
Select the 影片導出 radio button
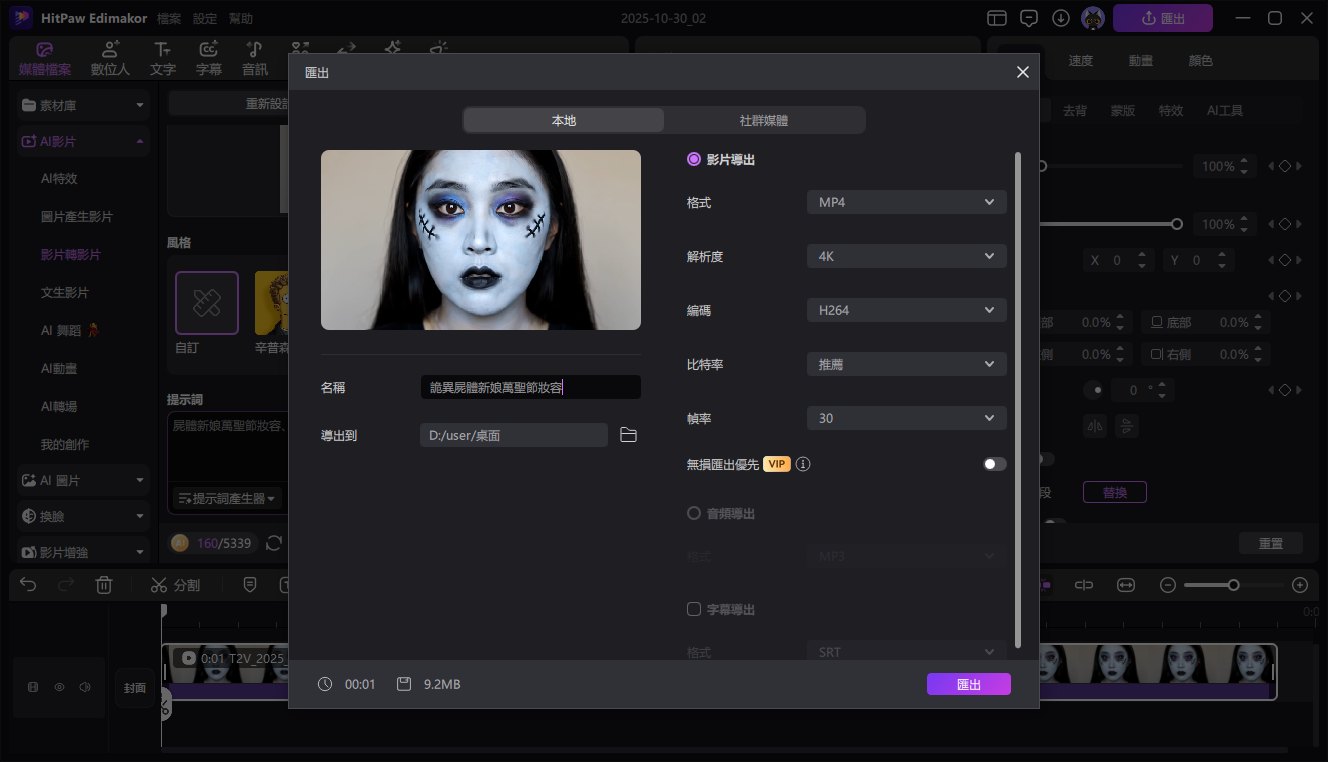pyautogui.click(x=694, y=159)
